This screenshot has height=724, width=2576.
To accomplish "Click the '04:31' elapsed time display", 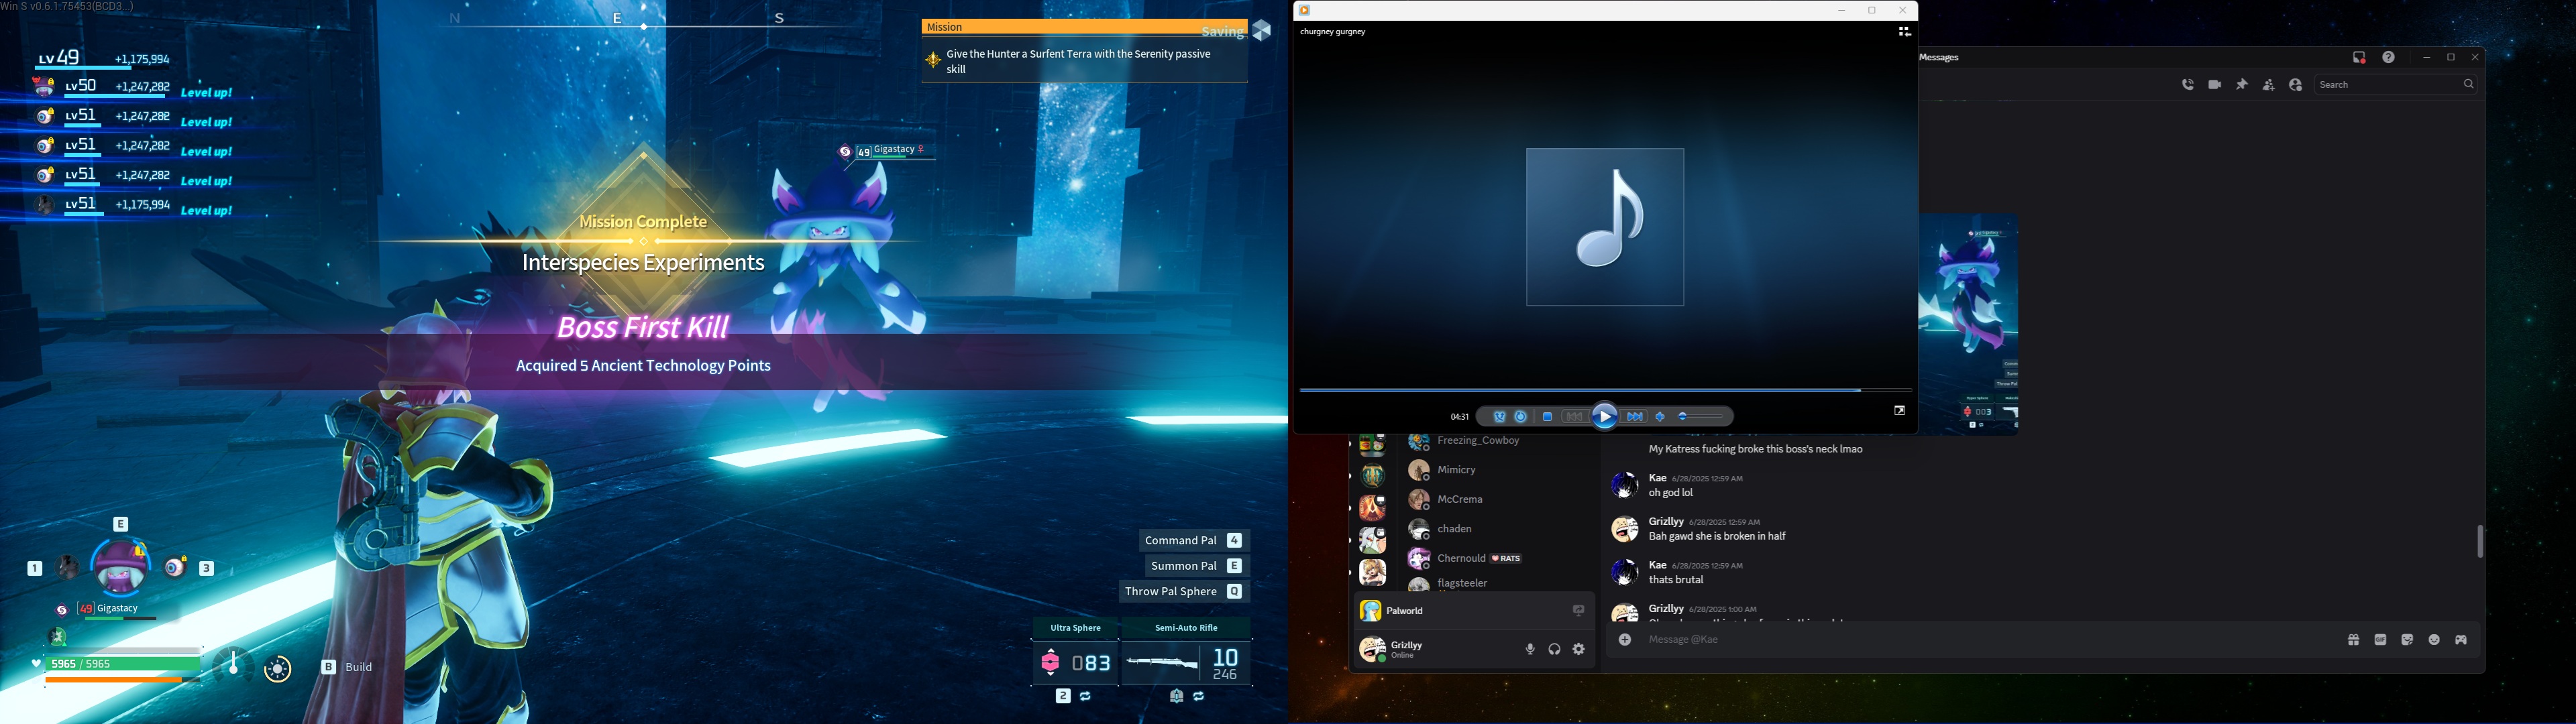I will point(1459,417).
